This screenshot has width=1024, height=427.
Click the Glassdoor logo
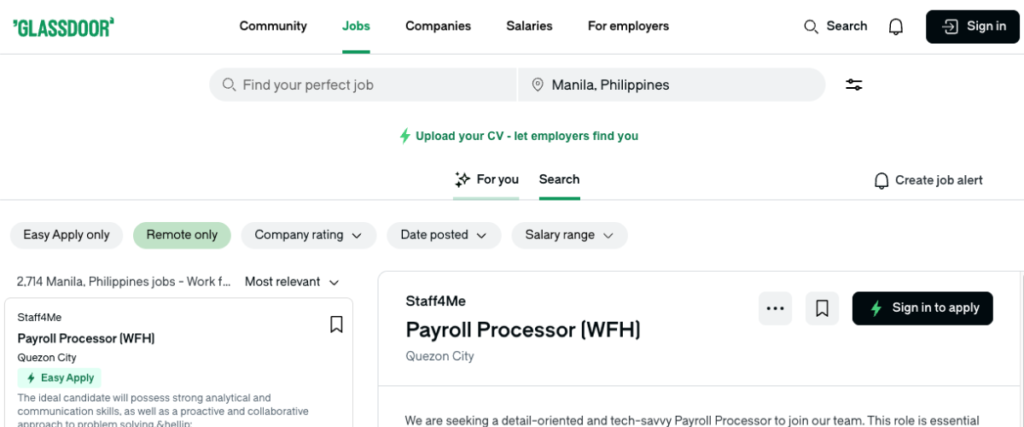coord(63,26)
